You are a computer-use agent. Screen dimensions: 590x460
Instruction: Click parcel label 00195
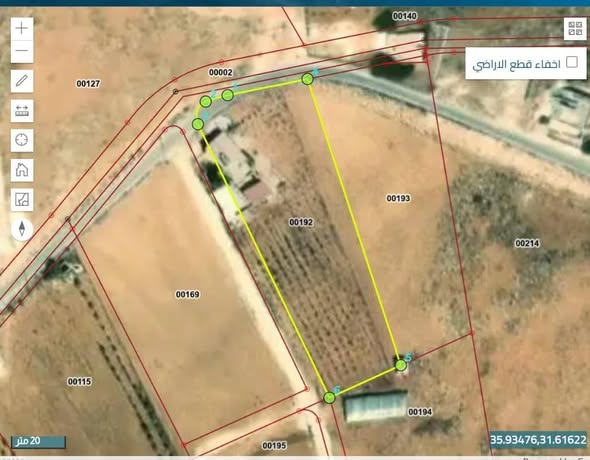point(274,446)
